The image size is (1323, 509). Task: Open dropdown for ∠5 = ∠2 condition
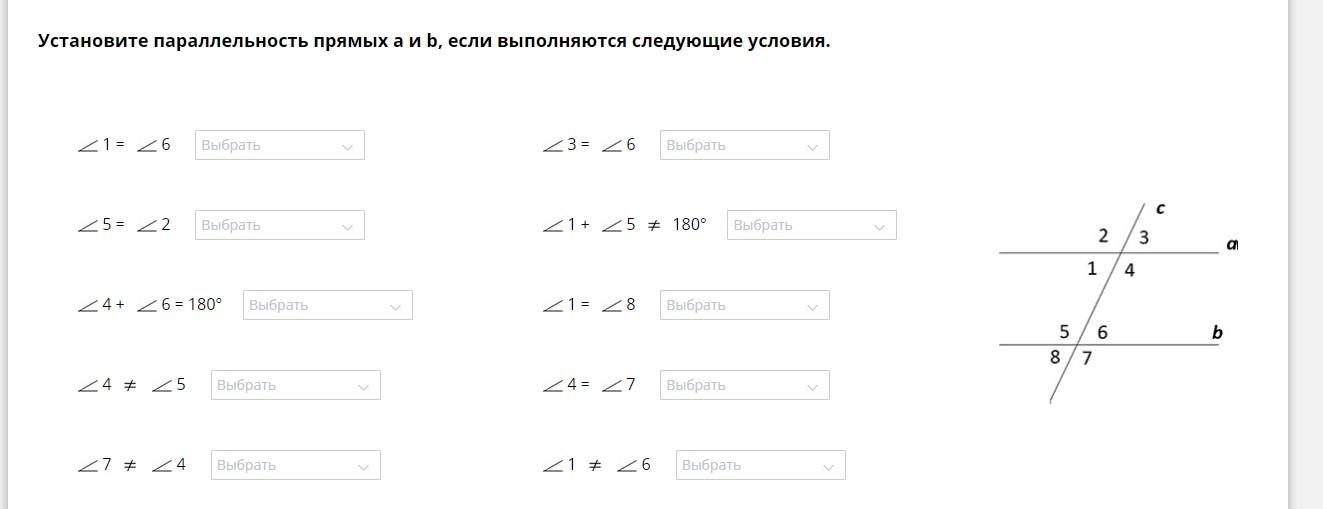point(280,225)
